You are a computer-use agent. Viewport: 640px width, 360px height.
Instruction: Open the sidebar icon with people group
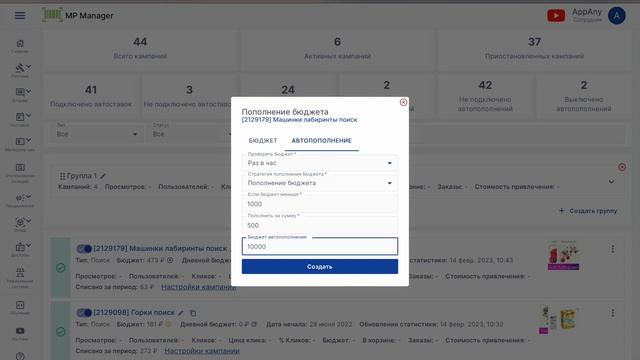pyautogui.click(x=20, y=272)
